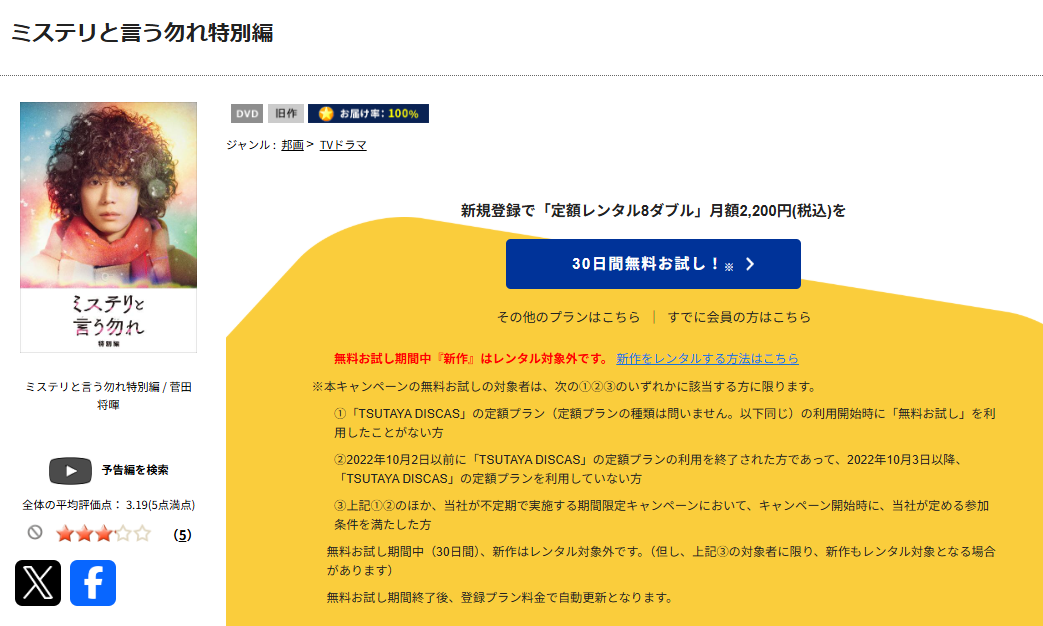Select the fifth rating star

(142, 534)
